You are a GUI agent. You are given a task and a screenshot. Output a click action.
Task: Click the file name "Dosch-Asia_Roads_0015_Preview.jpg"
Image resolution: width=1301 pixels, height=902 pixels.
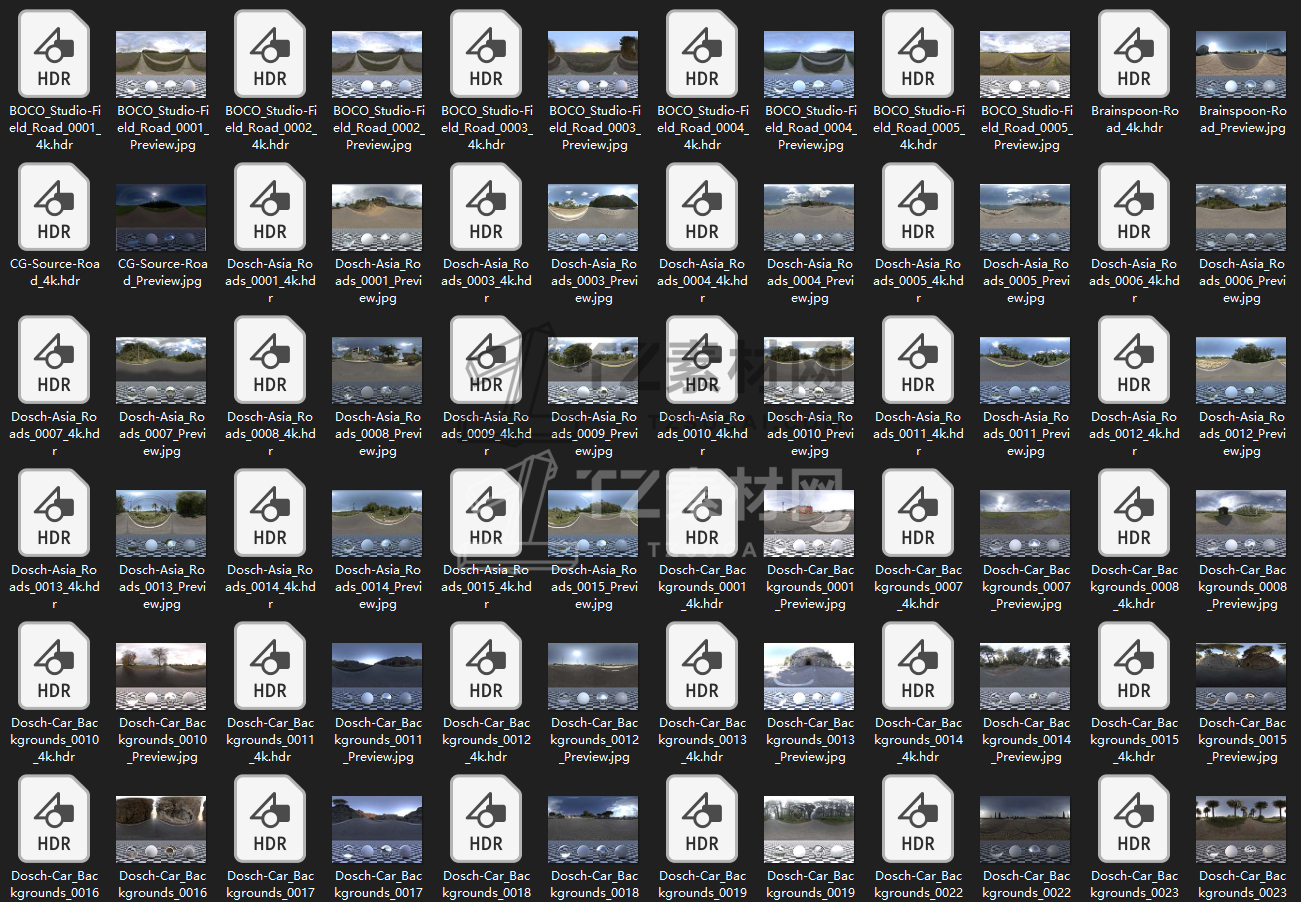(x=594, y=587)
